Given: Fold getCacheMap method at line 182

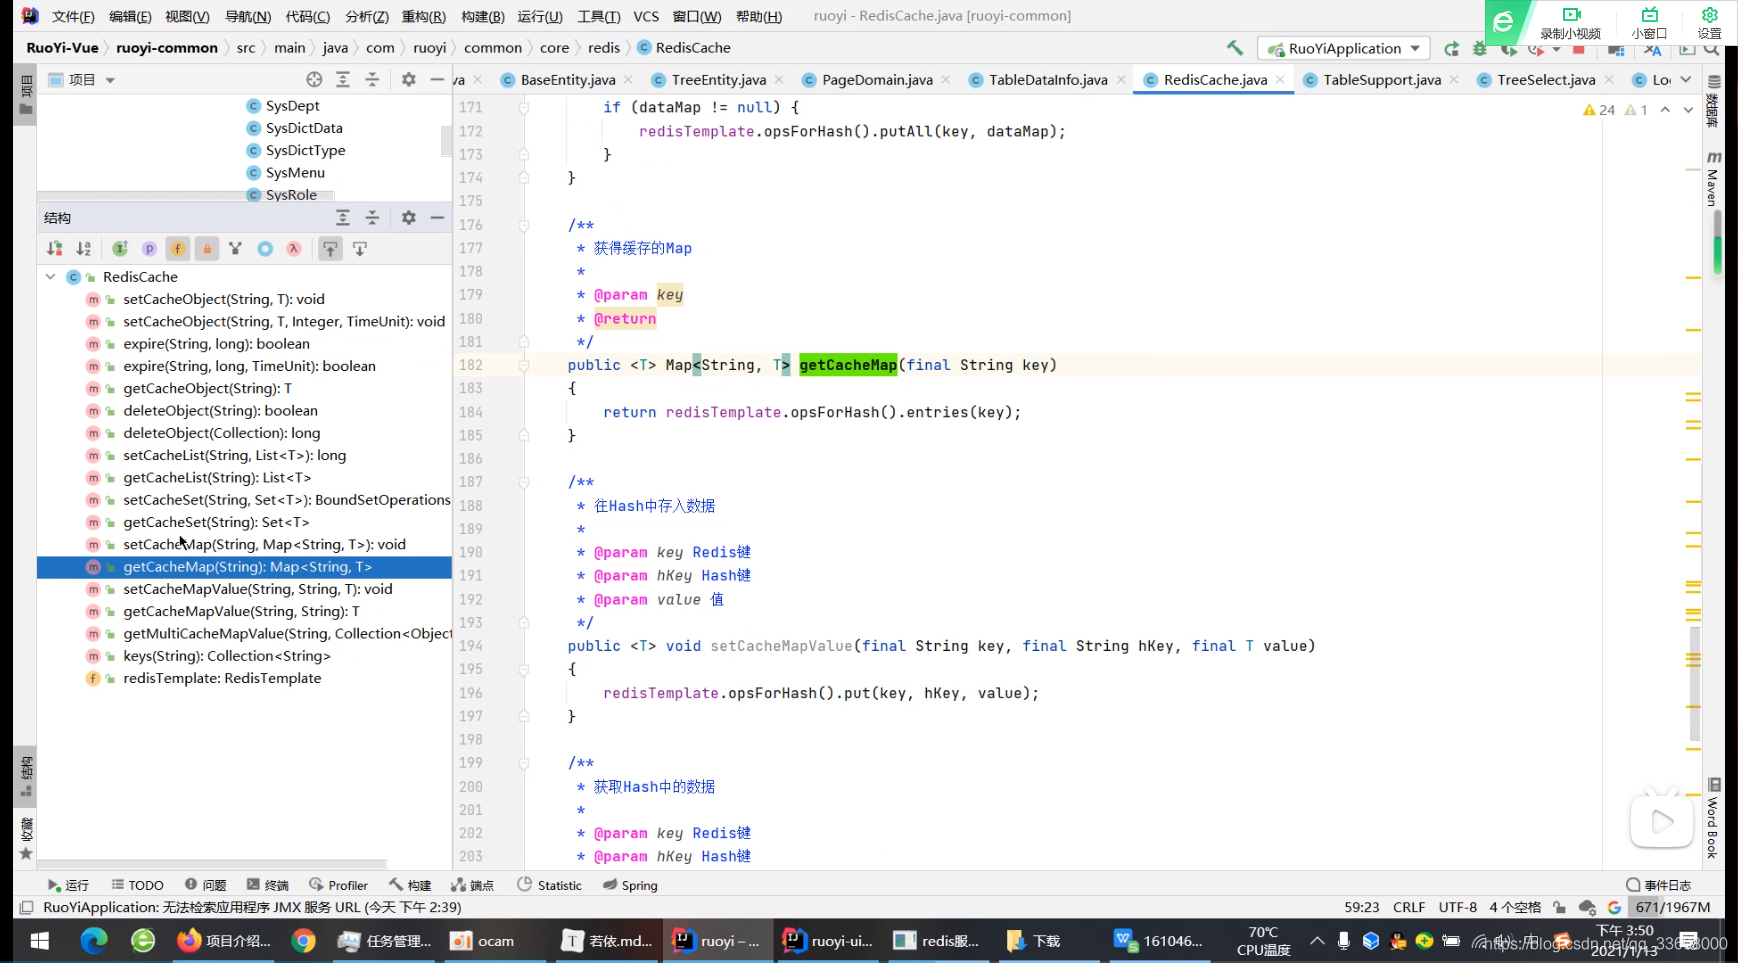Looking at the screenshot, I should tap(524, 366).
